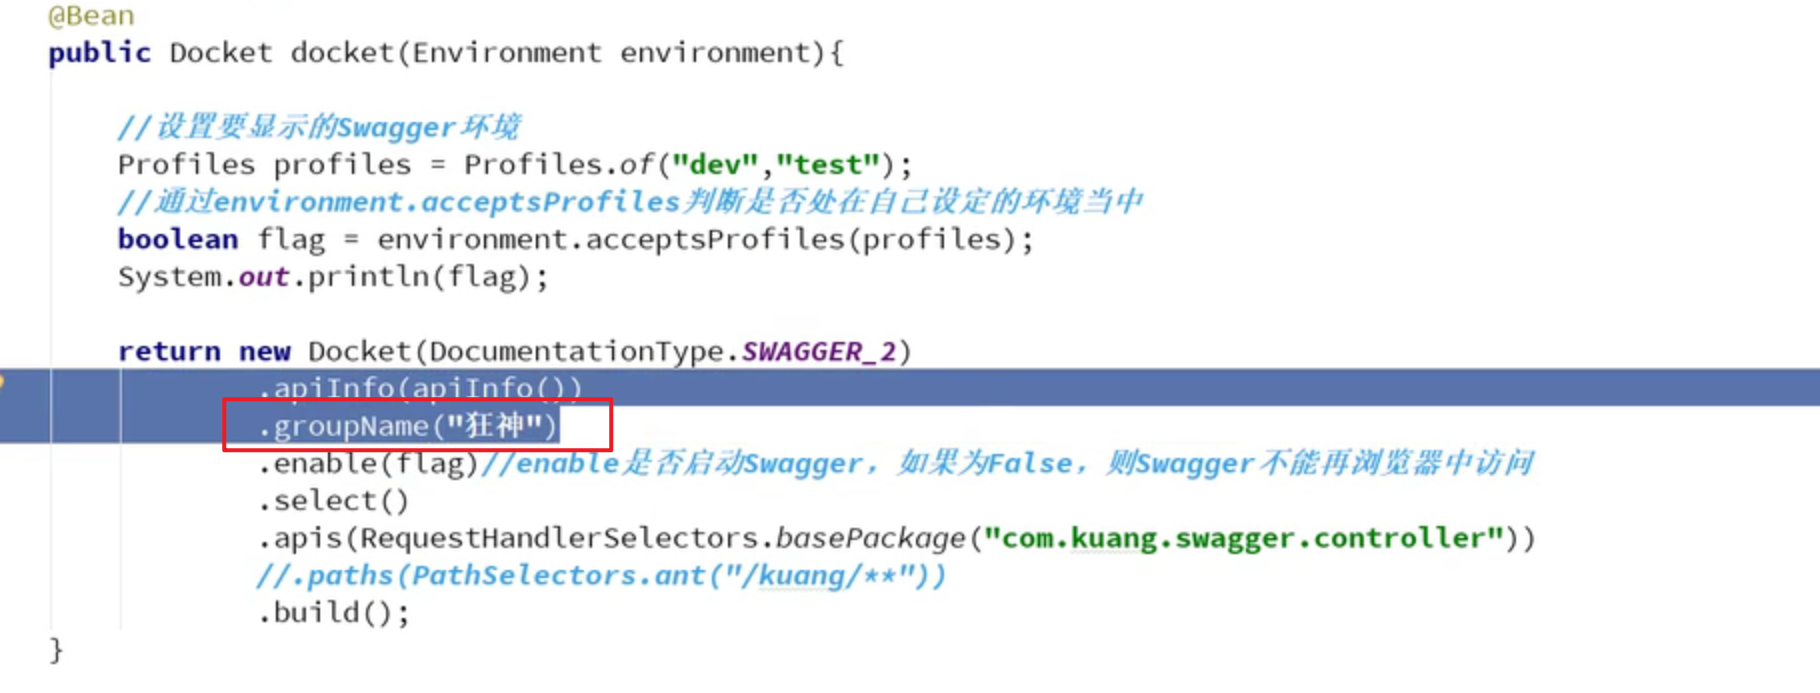Click groupName inside the red box

350,426
